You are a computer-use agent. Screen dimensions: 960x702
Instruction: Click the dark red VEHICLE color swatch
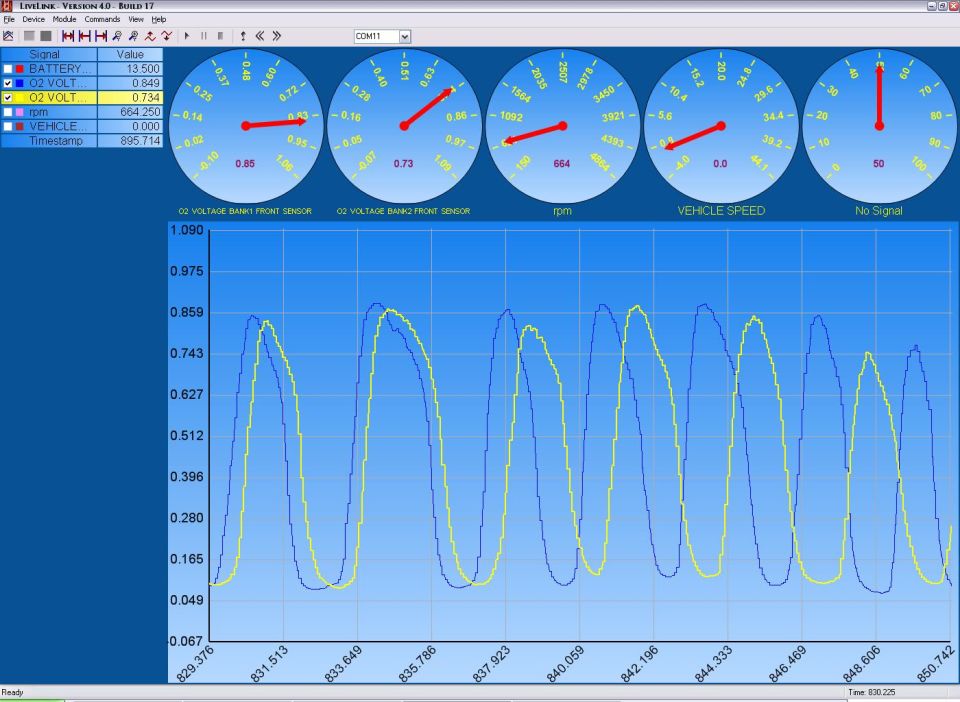pyautogui.click(x=20, y=127)
